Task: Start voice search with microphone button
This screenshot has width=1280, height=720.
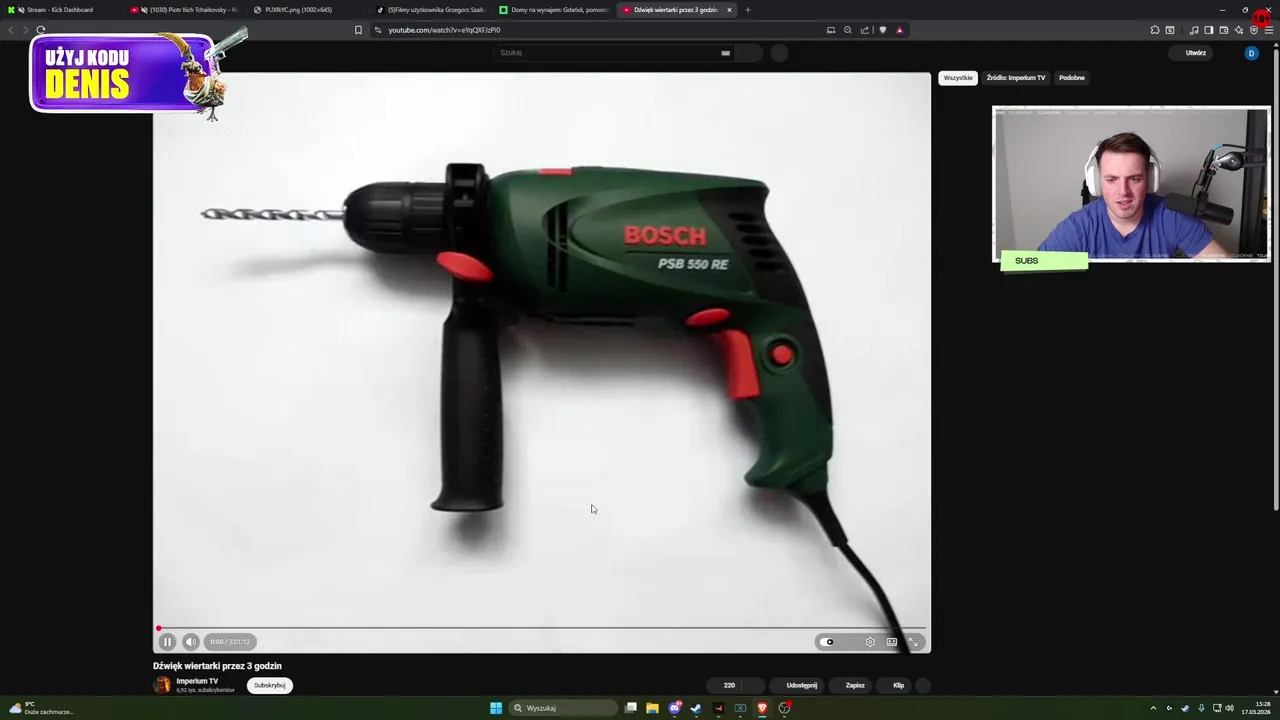Action: click(779, 53)
